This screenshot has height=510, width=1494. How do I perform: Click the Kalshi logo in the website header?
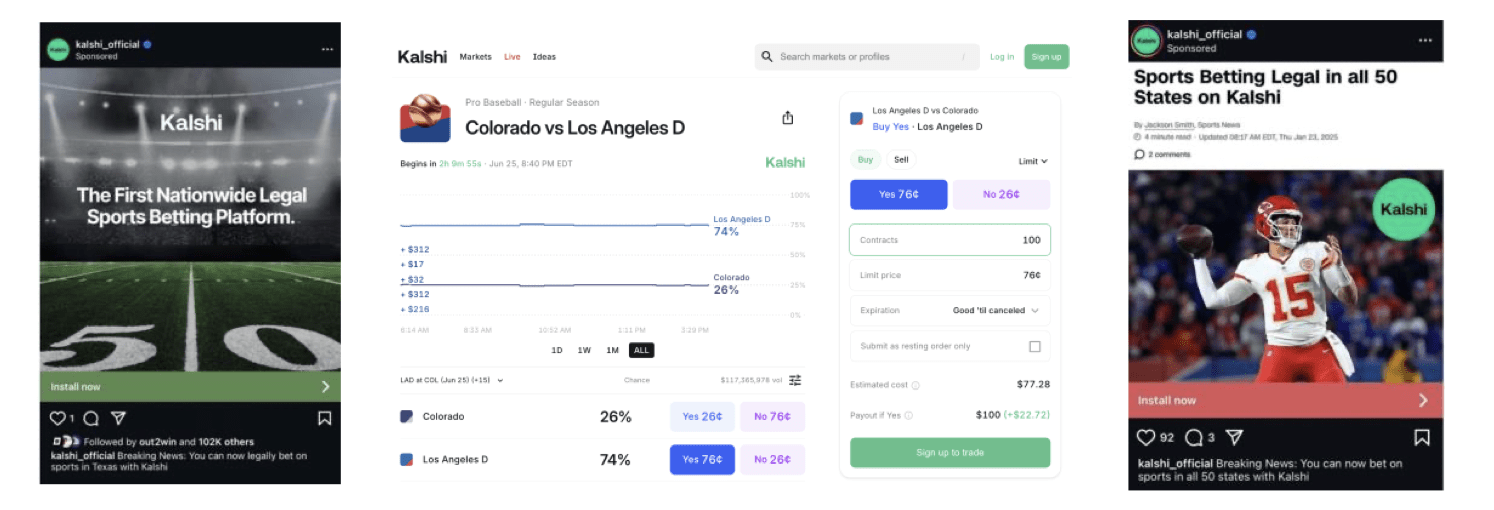click(x=422, y=57)
